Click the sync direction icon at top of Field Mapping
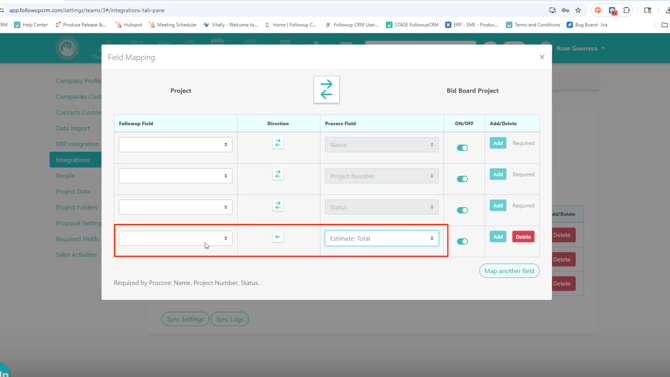Image resolution: width=670 pixels, height=377 pixels. 326,90
